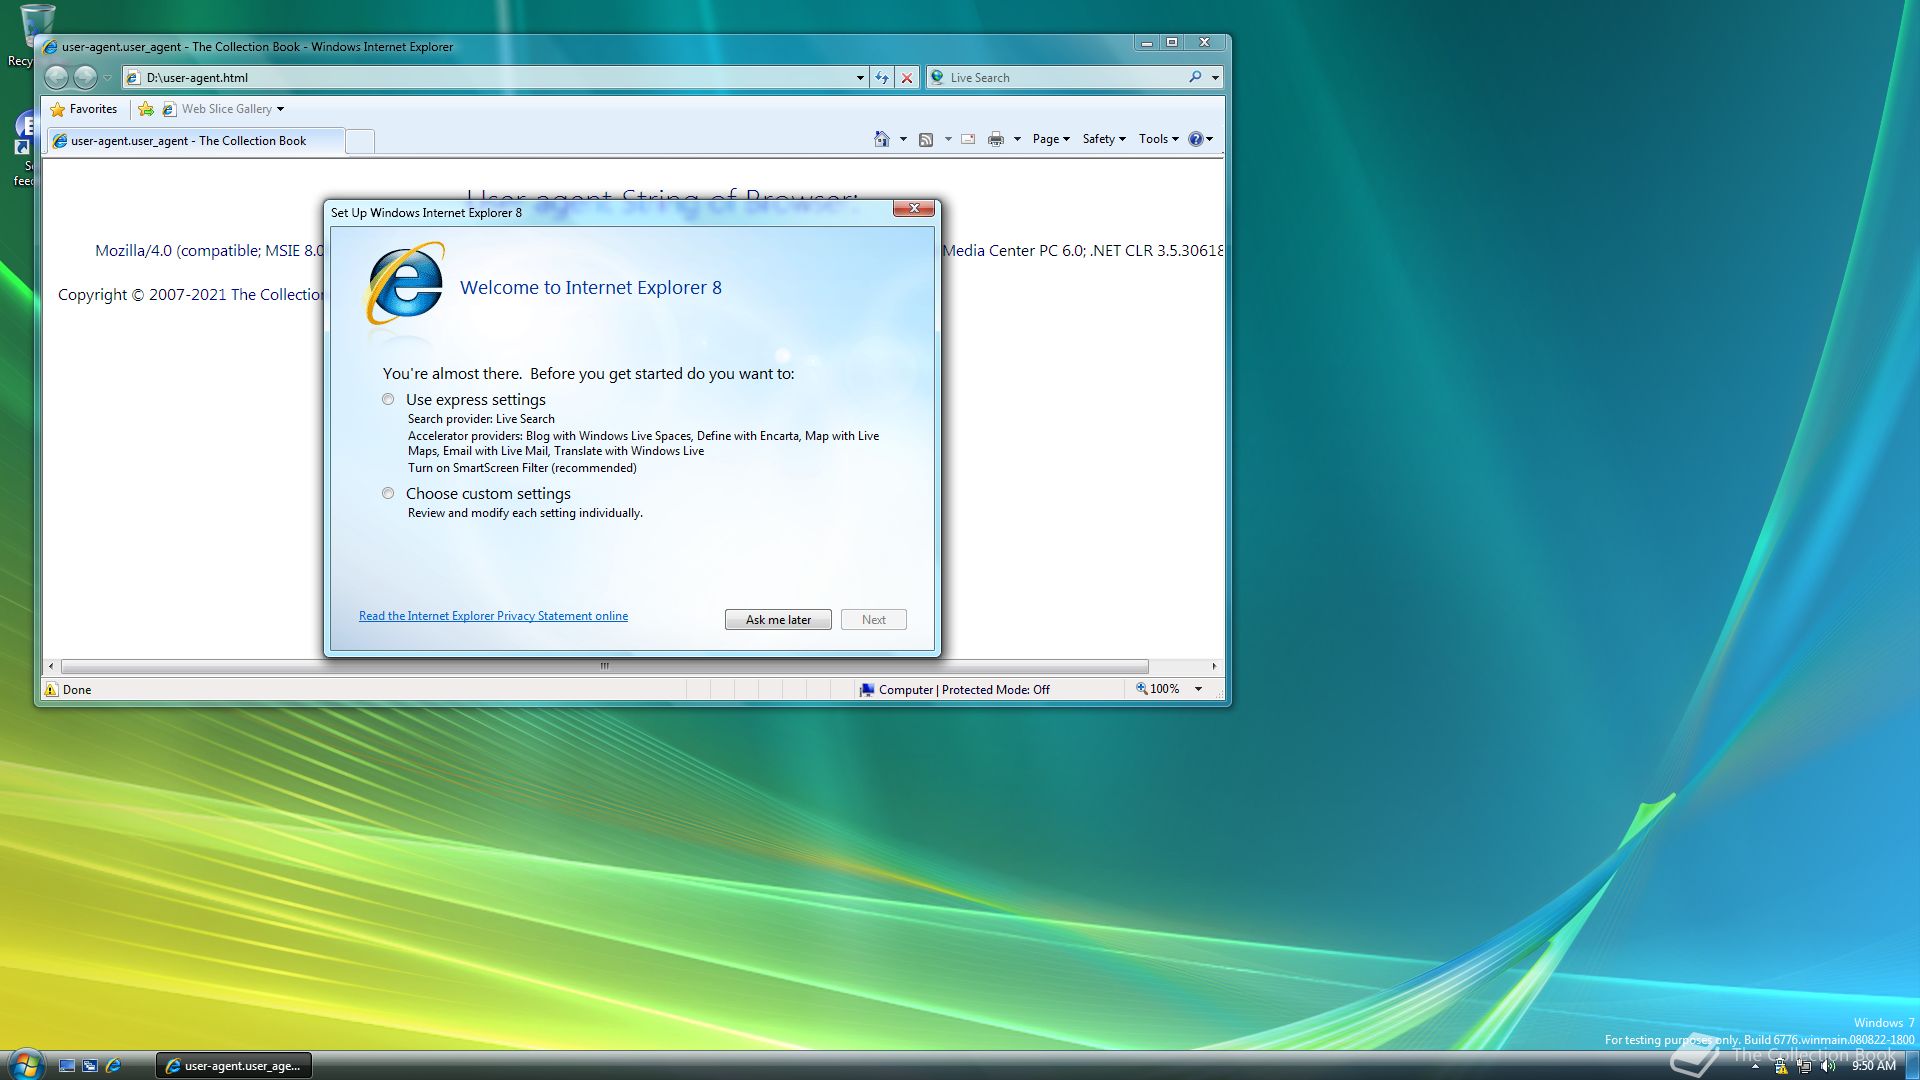Click the Add to Favorites Bar star icon

pyautogui.click(x=146, y=109)
